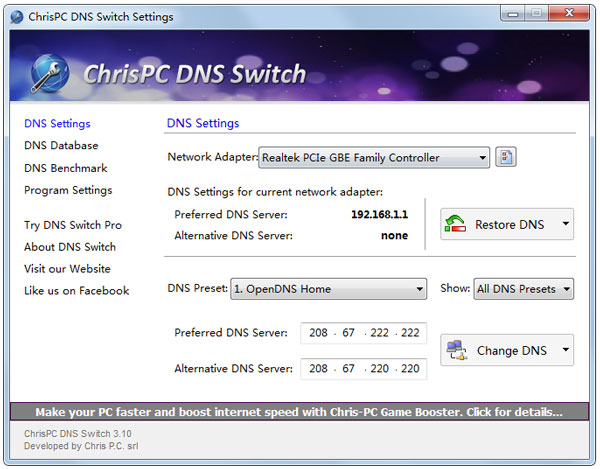Screen dimensions: 600x469
Task: Expand the Change DNS dropdown arrow
Action: pyautogui.click(x=566, y=349)
